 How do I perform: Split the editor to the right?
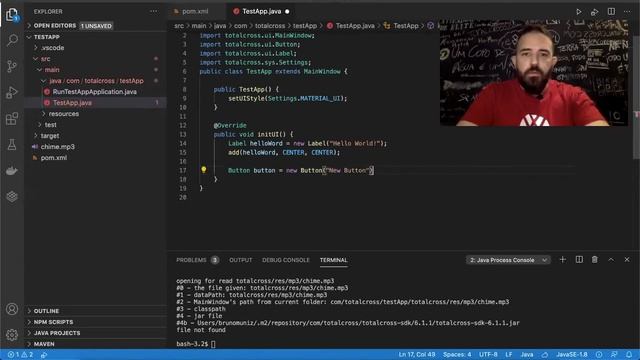611,11
